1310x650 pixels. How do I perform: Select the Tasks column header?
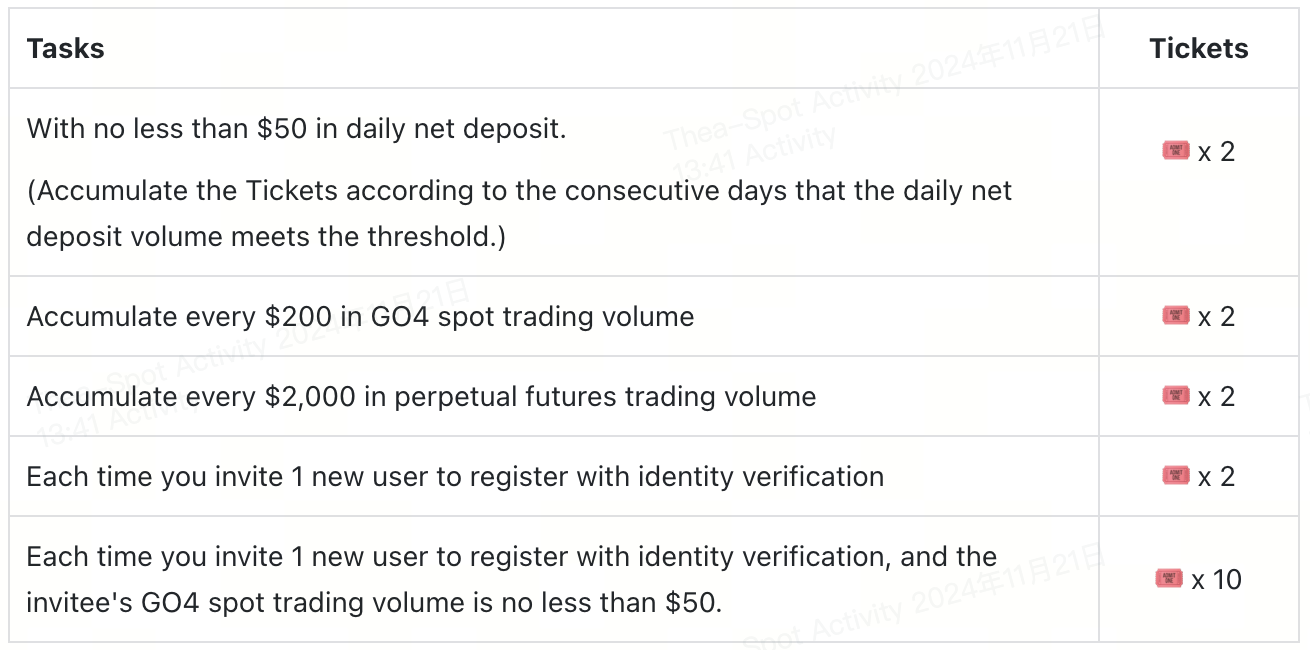coord(66,48)
